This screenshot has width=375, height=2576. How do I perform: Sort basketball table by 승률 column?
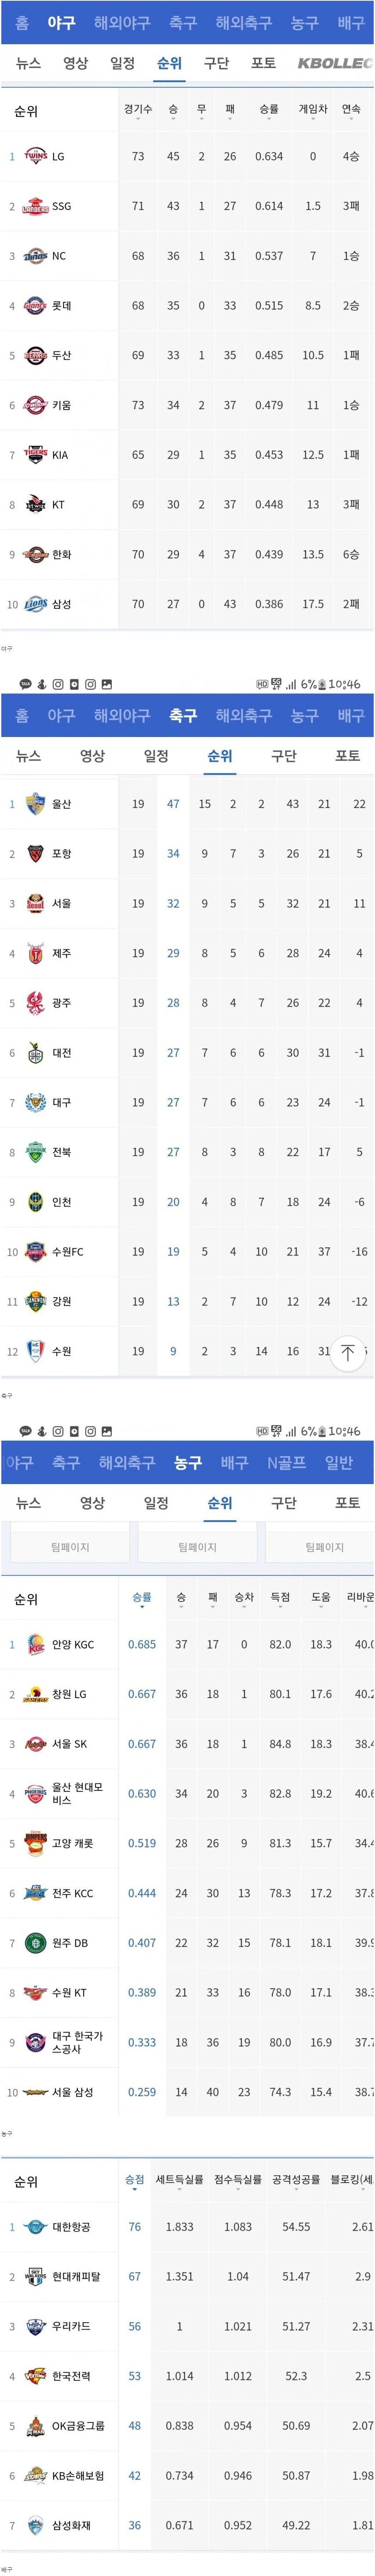click(x=142, y=1598)
